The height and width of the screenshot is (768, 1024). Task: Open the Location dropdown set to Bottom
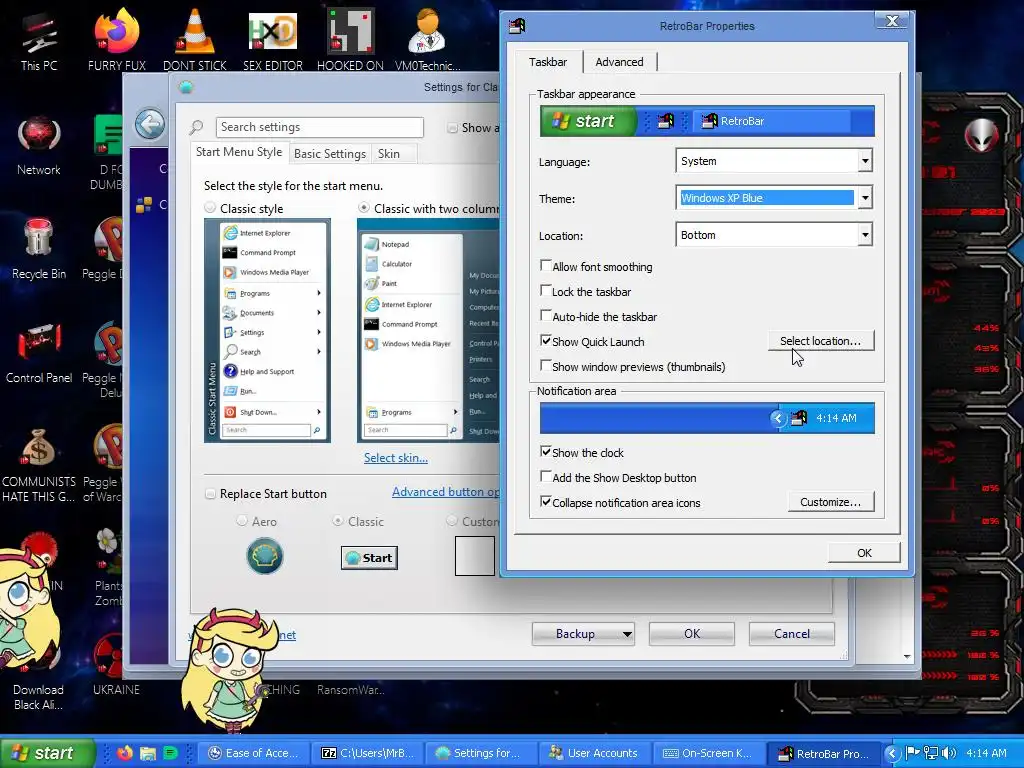tap(865, 234)
